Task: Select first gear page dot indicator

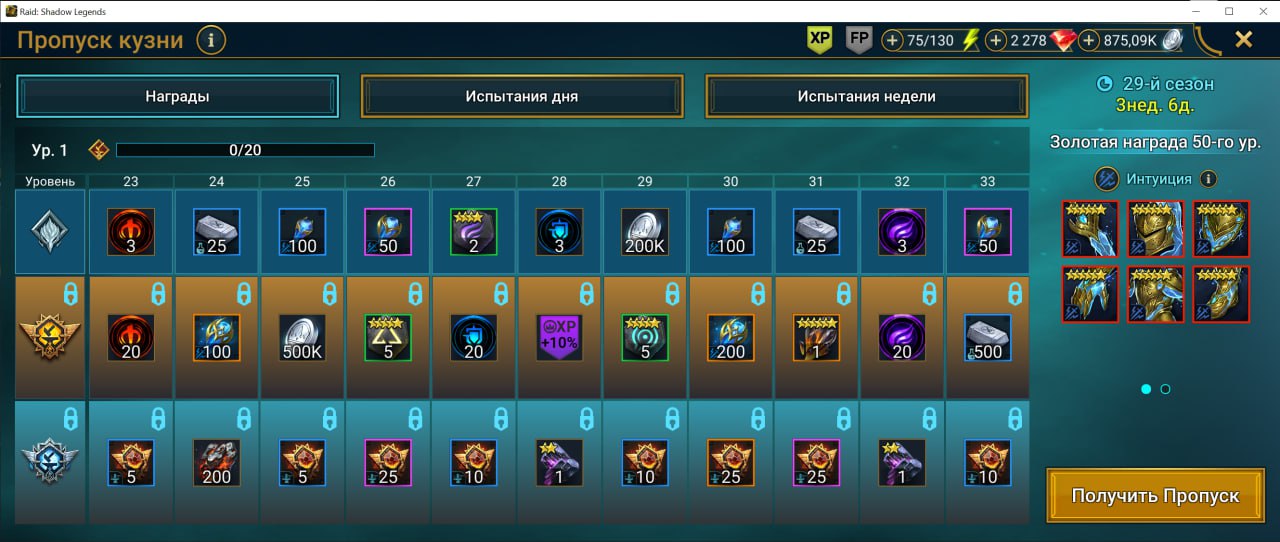Action: (1146, 389)
